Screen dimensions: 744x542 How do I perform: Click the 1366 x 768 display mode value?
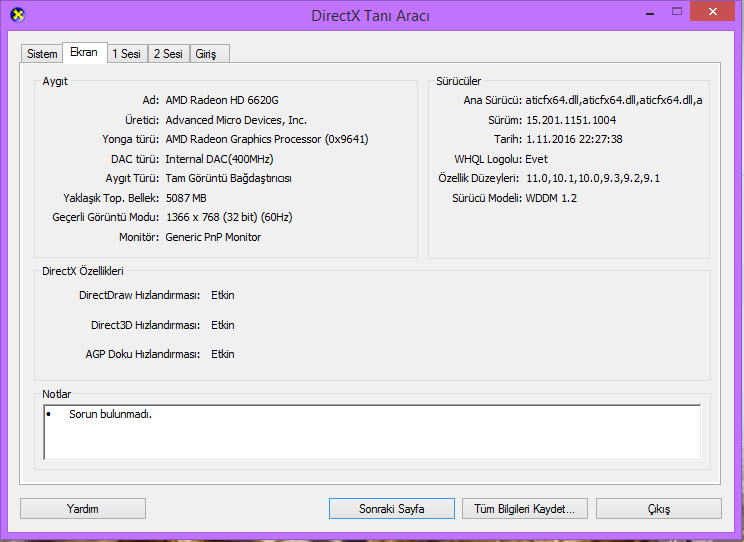pos(229,217)
